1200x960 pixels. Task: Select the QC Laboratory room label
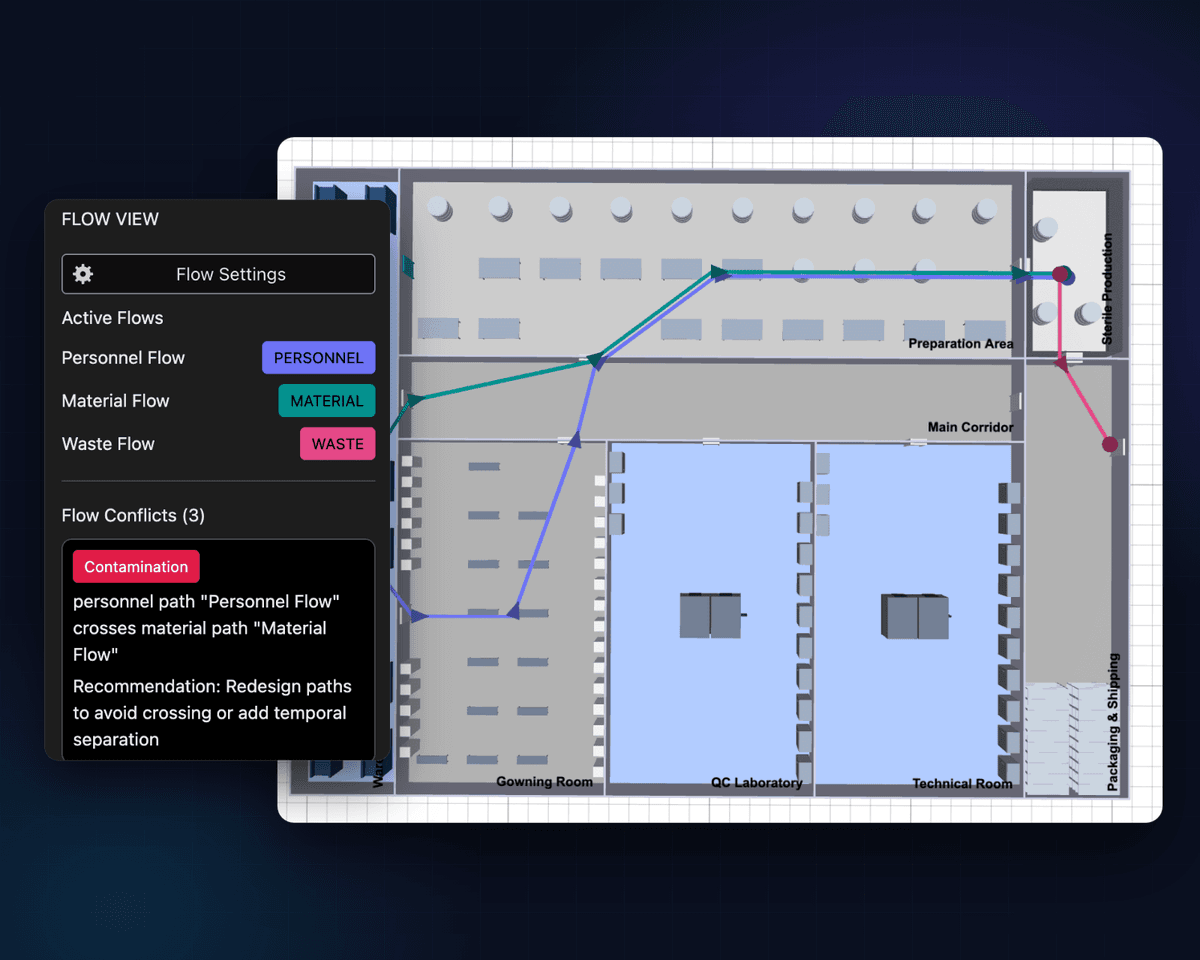pos(756,783)
